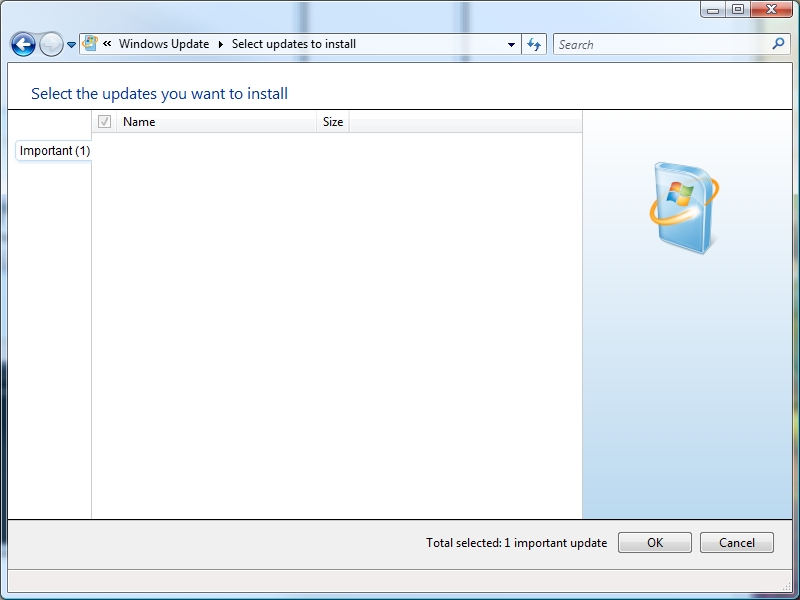Toggle the select-all updates checkbox

click(x=104, y=122)
